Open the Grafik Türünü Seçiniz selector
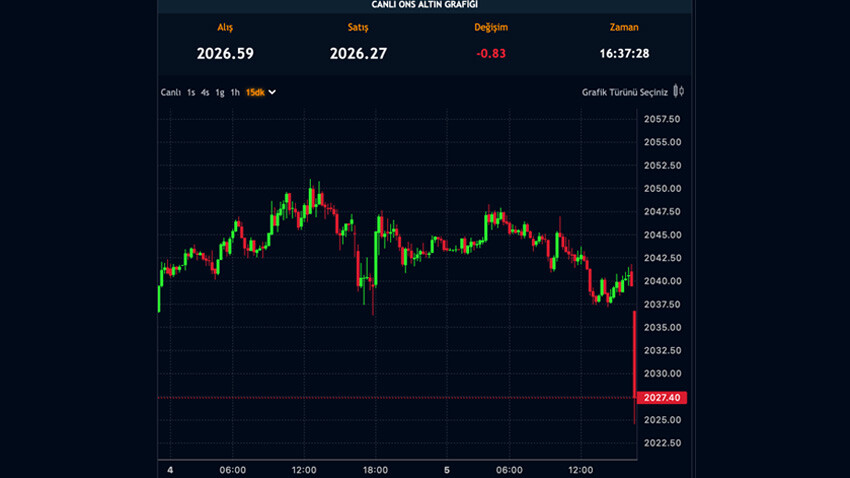Screen dimensions: 850x478 click(625, 92)
